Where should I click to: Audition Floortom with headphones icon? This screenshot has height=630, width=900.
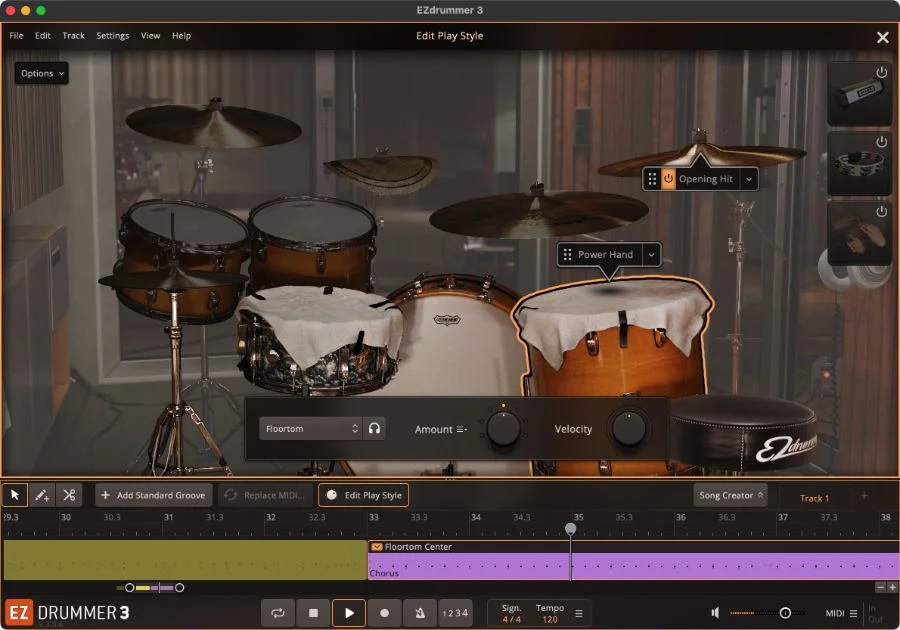click(x=374, y=429)
